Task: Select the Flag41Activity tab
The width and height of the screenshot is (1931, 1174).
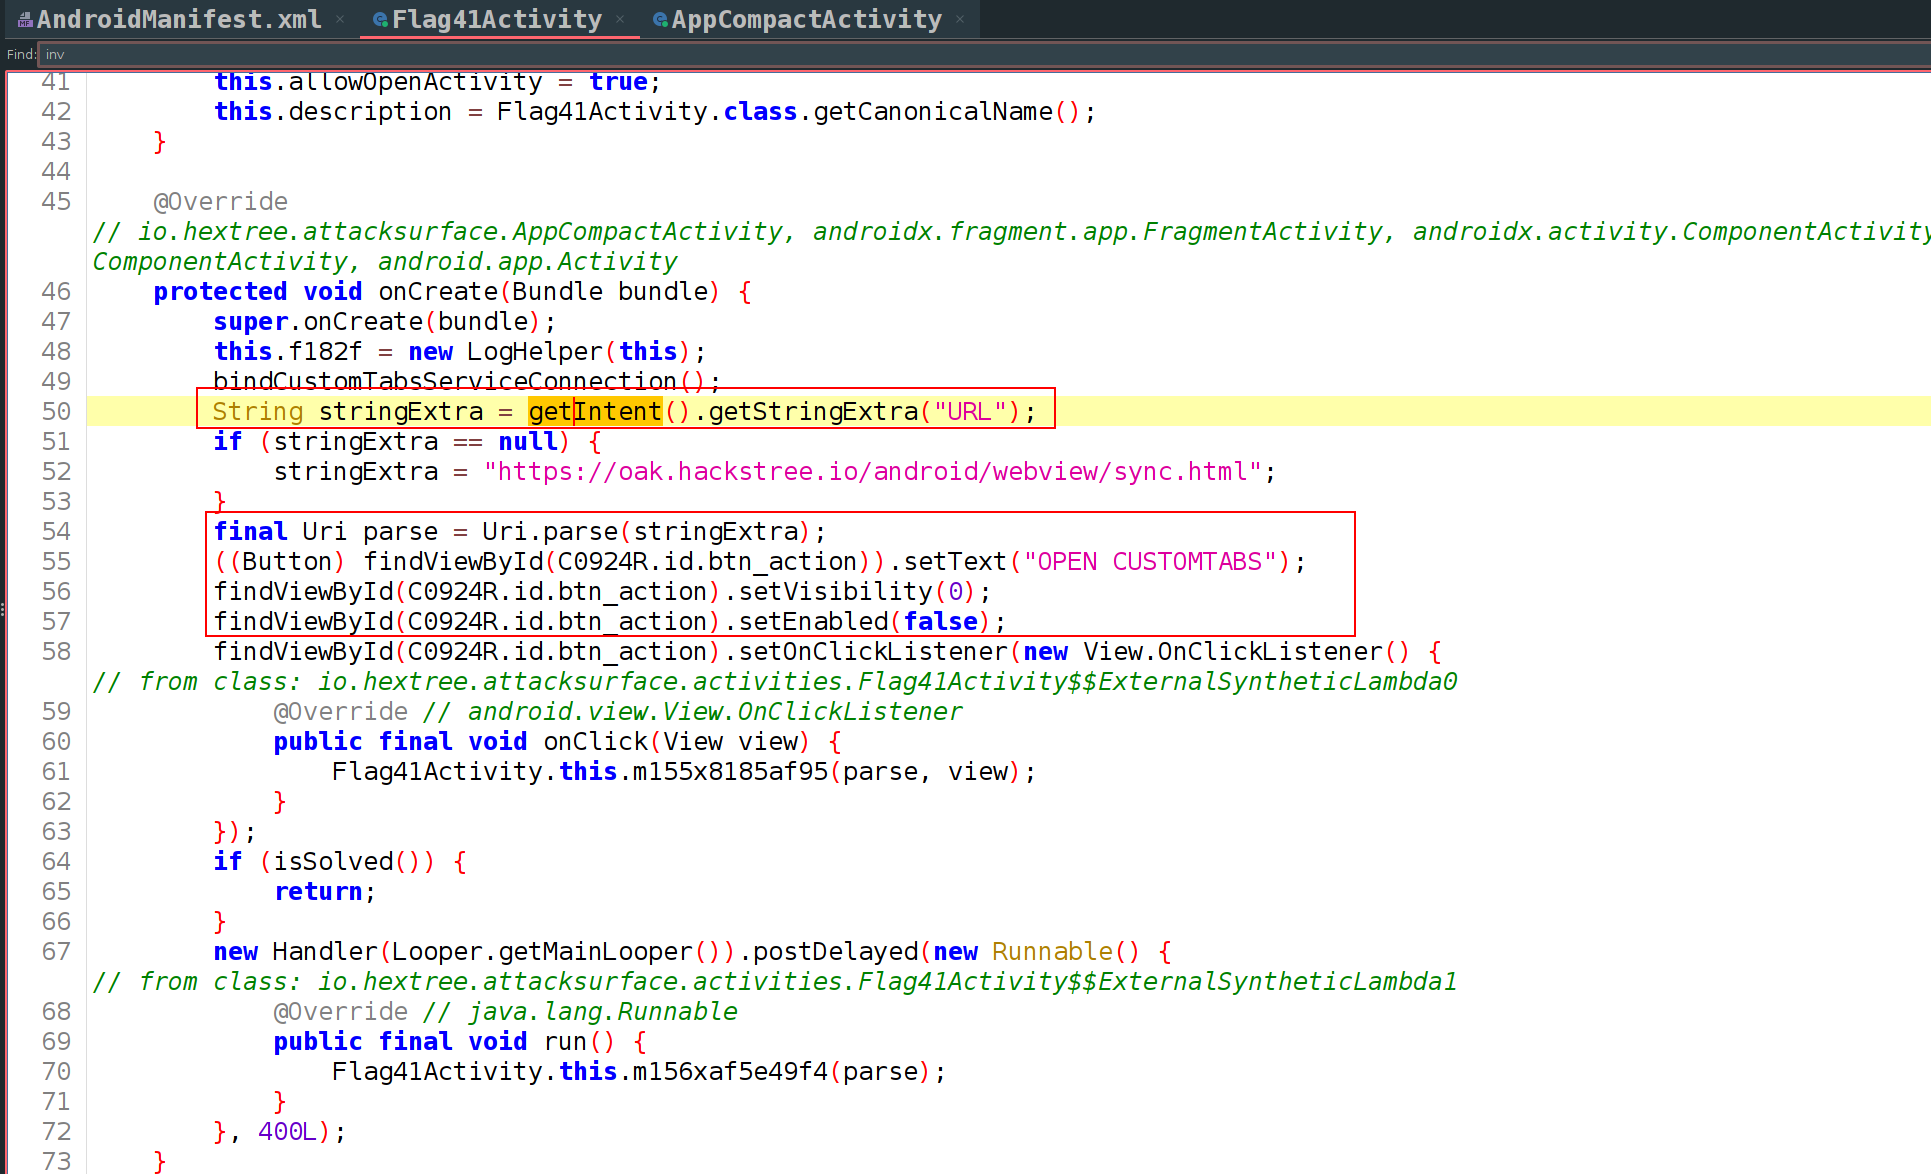Action: coord(496,19)
